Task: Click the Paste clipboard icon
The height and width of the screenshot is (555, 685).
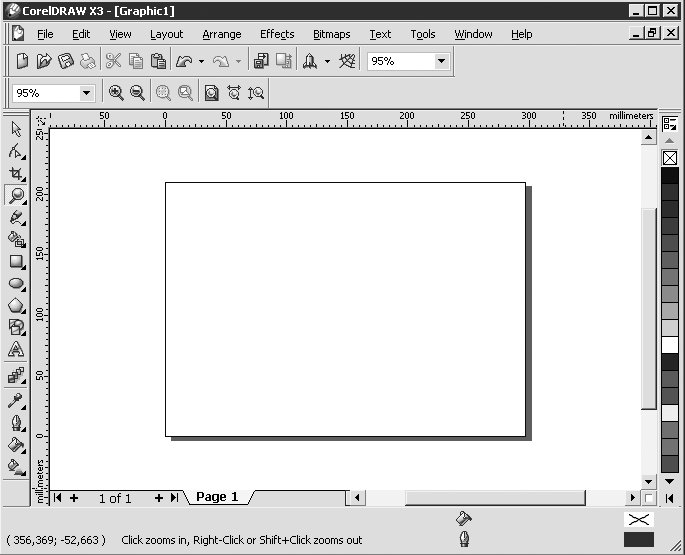Action: pyautogui.click(x=158, y=61)
